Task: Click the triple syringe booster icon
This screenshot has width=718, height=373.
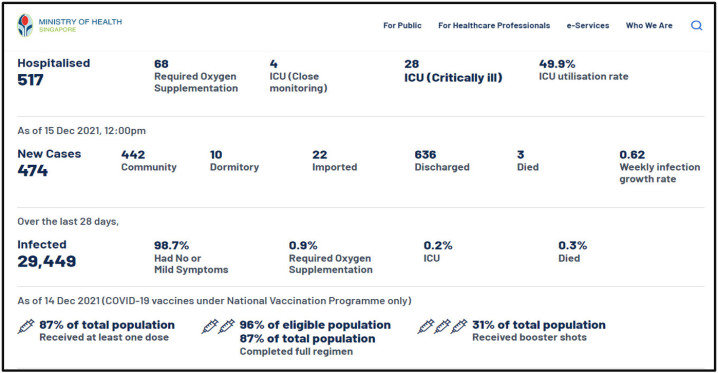Action: [x=443, y=327]
